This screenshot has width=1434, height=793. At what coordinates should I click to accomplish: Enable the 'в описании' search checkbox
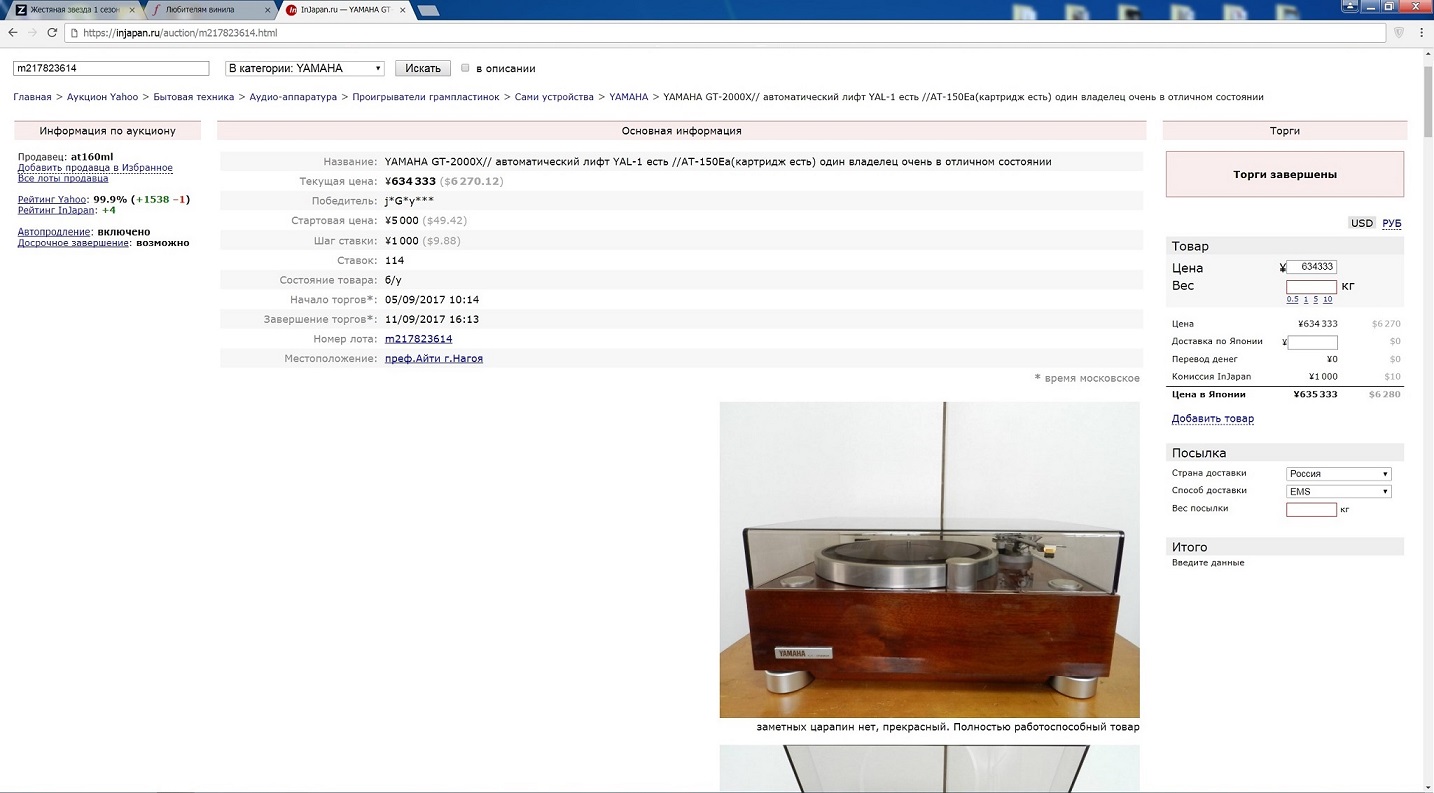pyautogui.click(x=465, y=68)
